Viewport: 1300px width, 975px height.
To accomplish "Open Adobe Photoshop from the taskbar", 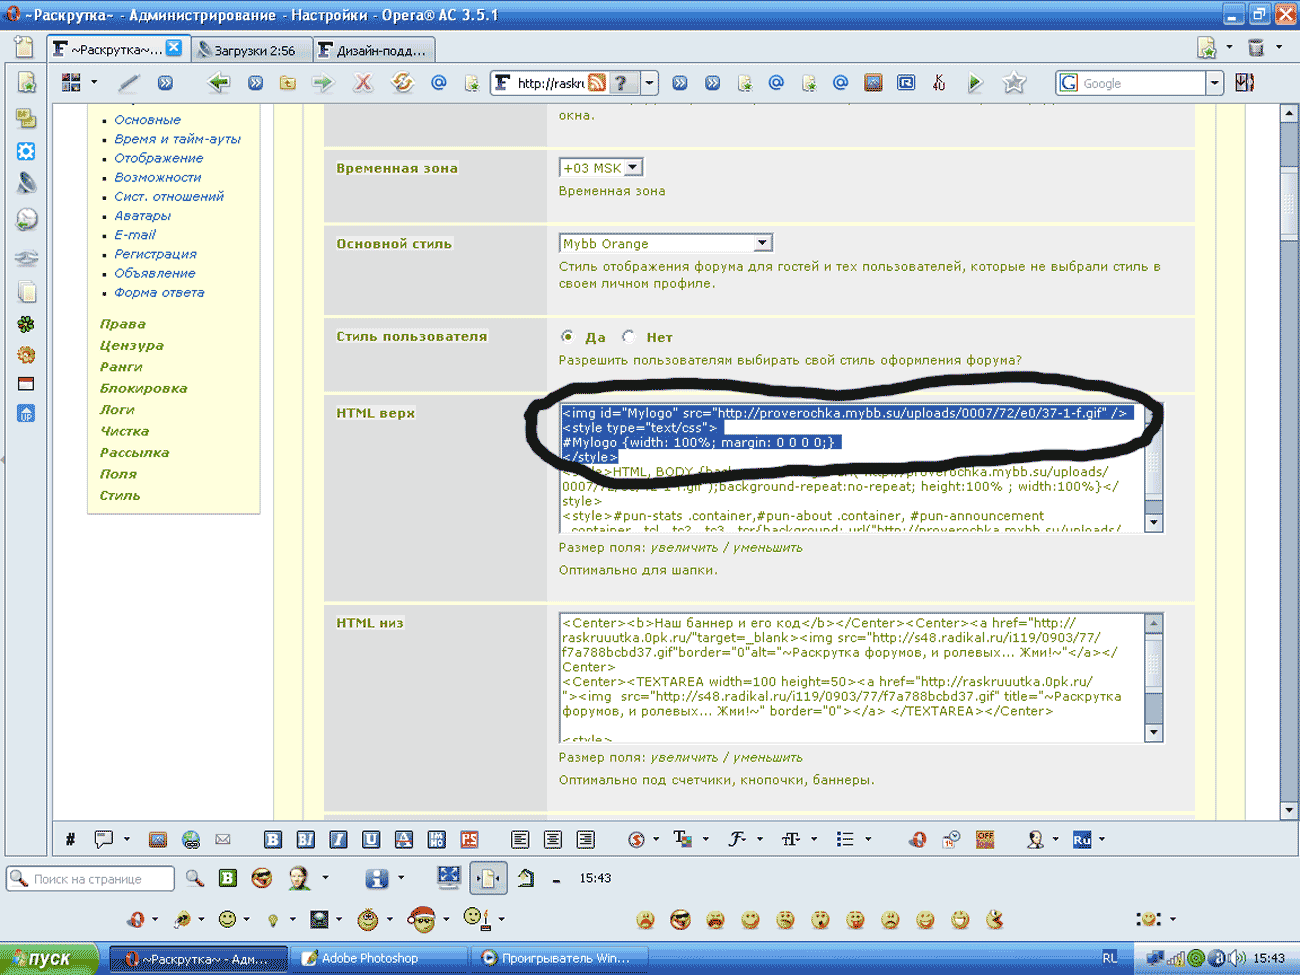I will (381, 958).
